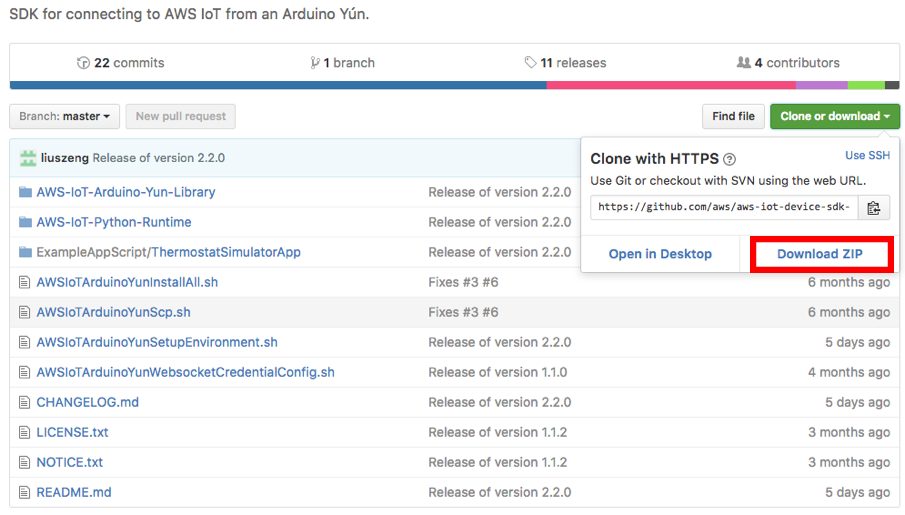This screenshot has width=905, height=515.
Task: Open the AWS-IoT-Arduino-Yun-Library folder
Action: tap(126, 192)
